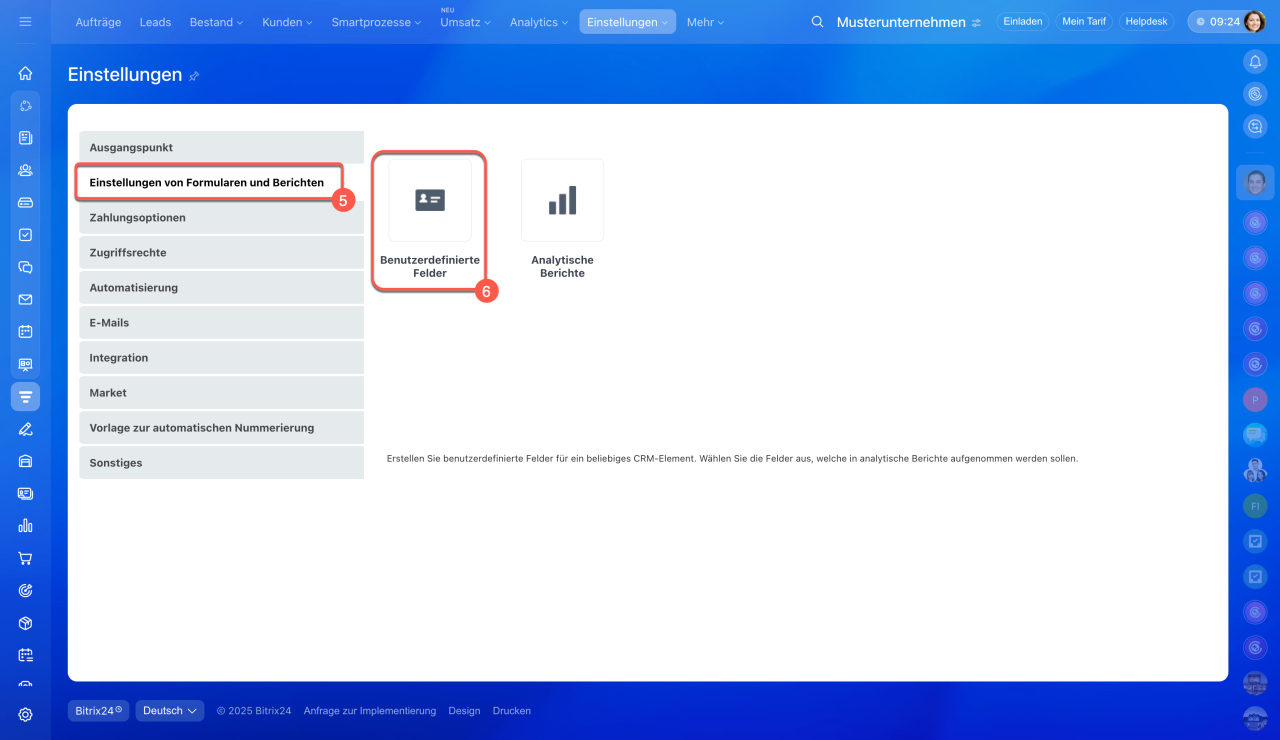Click the search magnifier in the header
1280x740 pixels.
click(817, 22)
